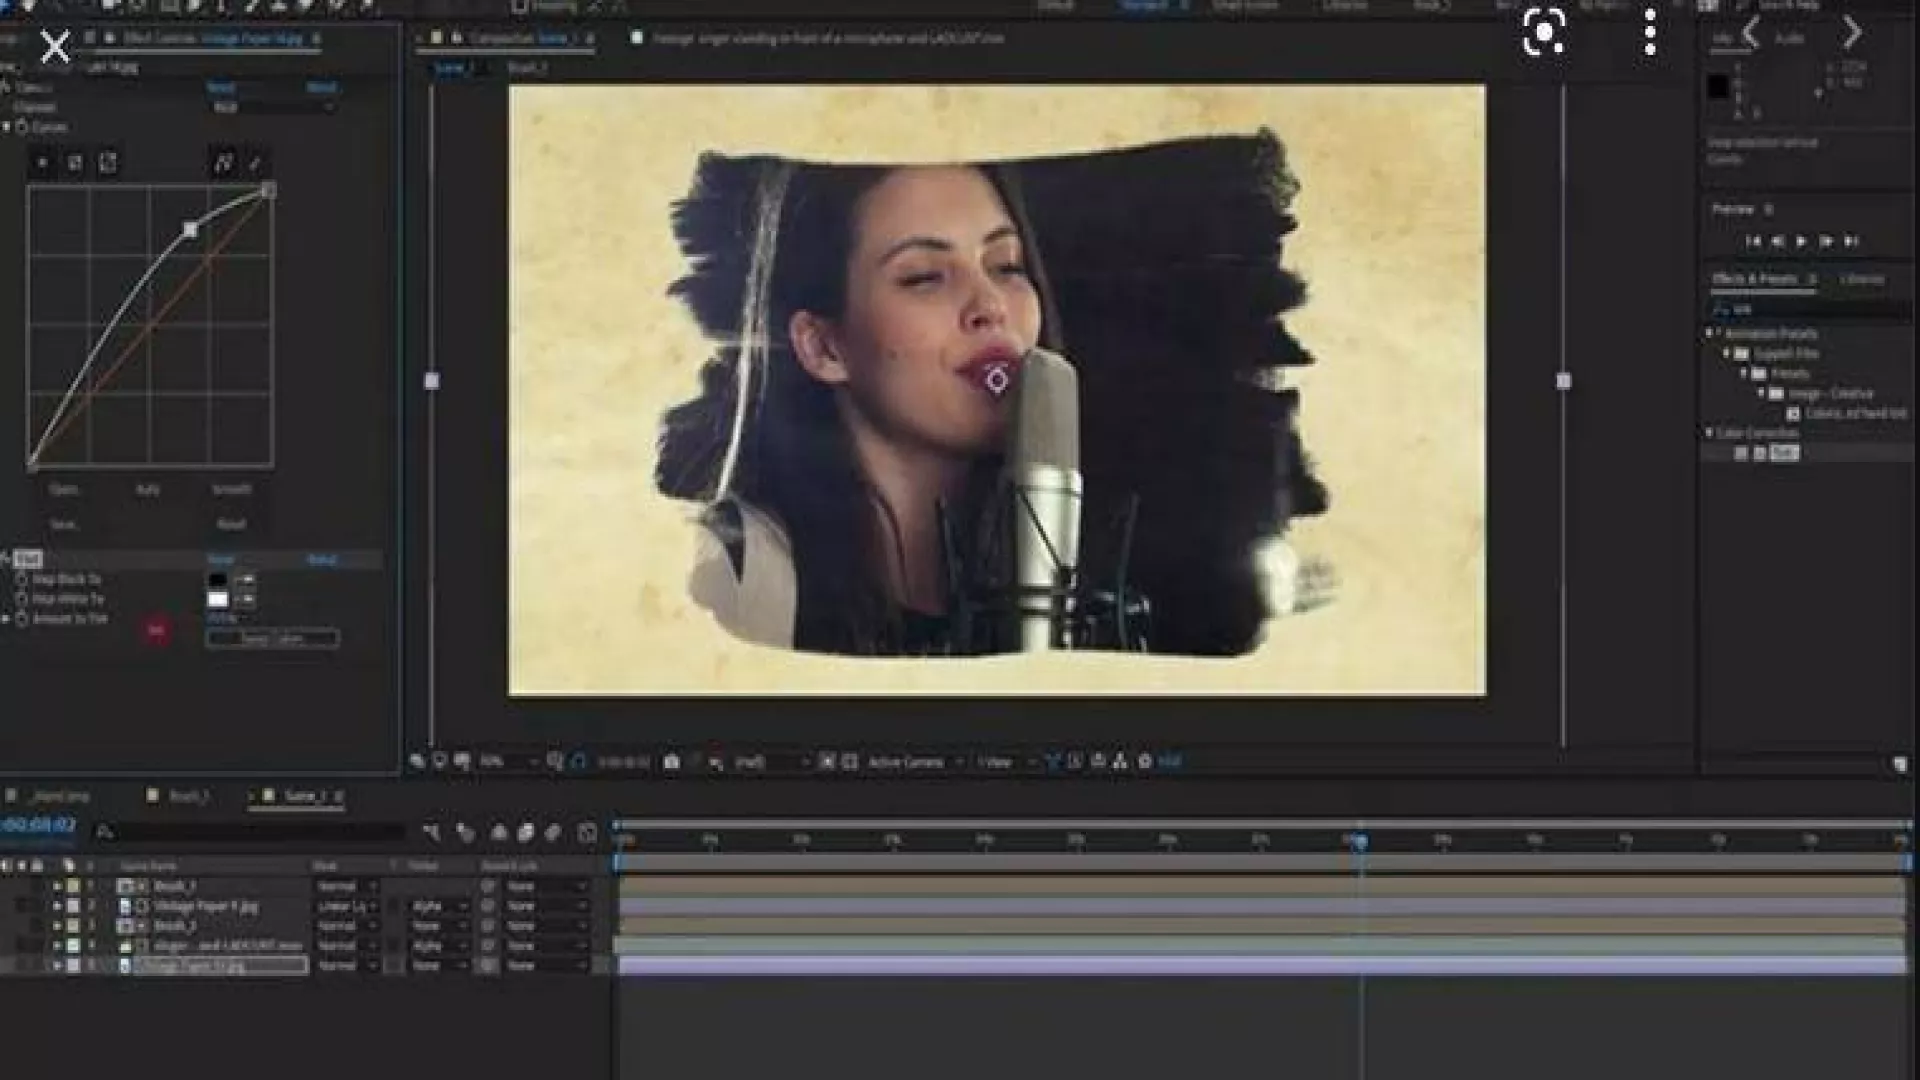Open the three-dot overflow menu
The image size is (1920, 1080).
tap(1650, 33)
